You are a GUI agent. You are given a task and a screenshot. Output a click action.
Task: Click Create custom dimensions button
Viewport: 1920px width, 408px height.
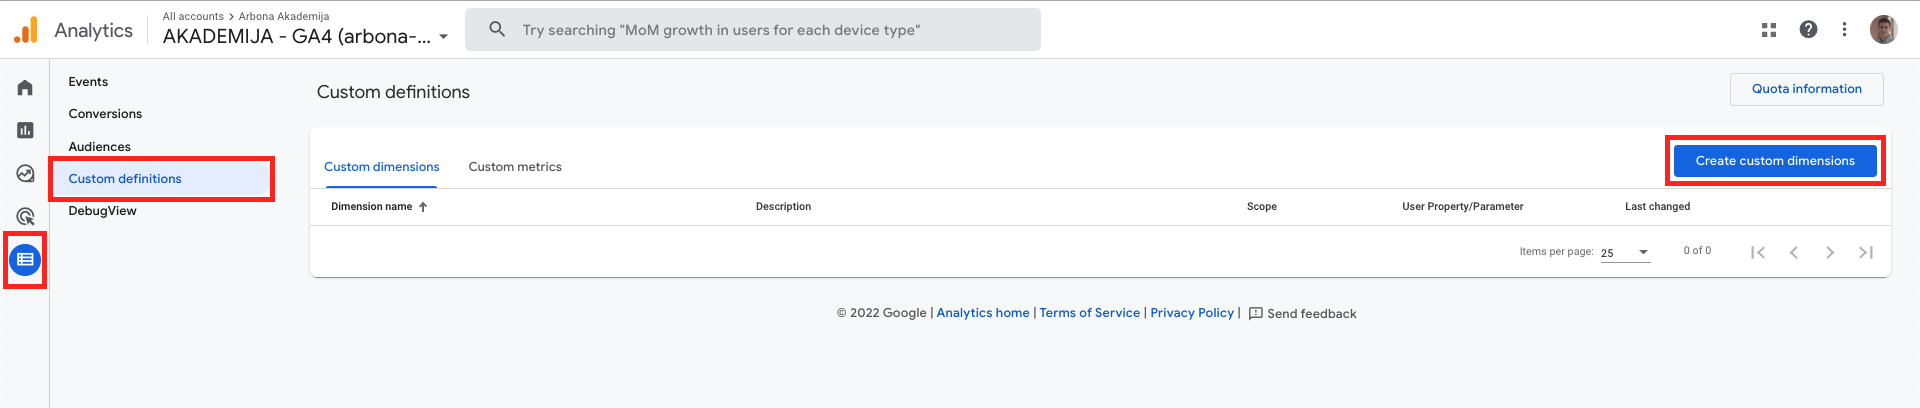[x=1775, y=161]
